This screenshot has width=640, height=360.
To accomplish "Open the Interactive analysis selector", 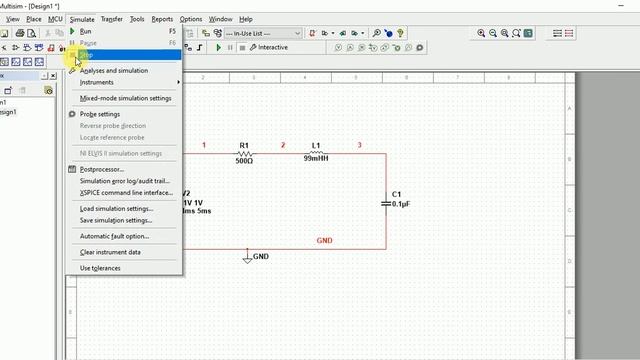I will click(x=269, y=47).
